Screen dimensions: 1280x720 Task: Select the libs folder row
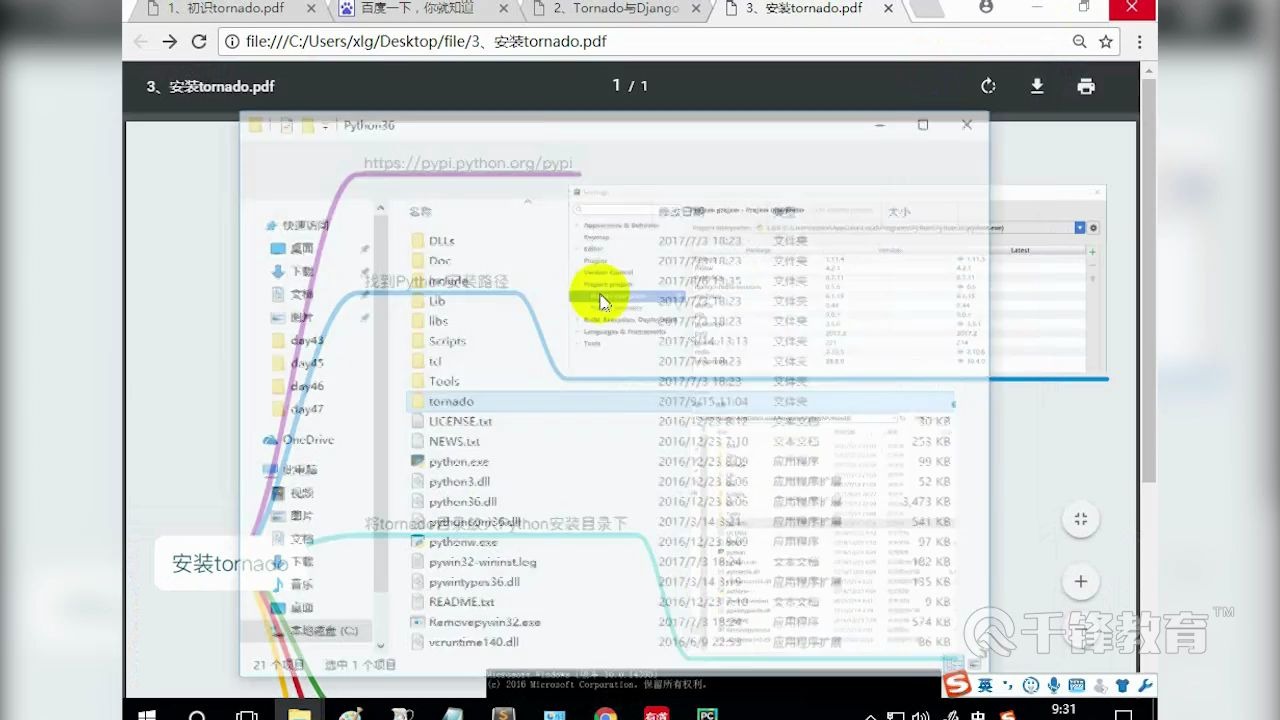(680, 321)
